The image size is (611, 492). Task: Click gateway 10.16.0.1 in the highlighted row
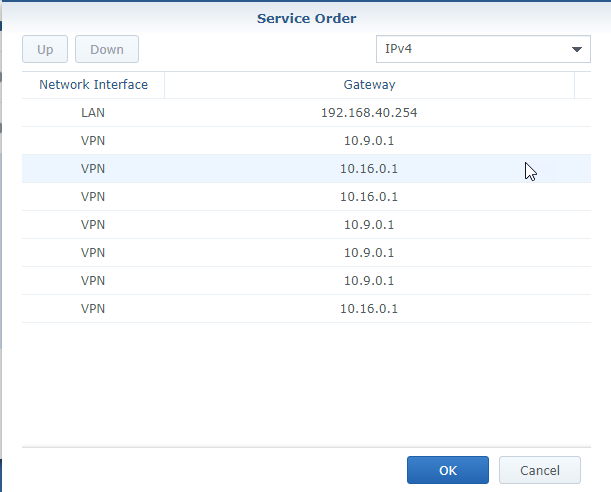point(369,169)
